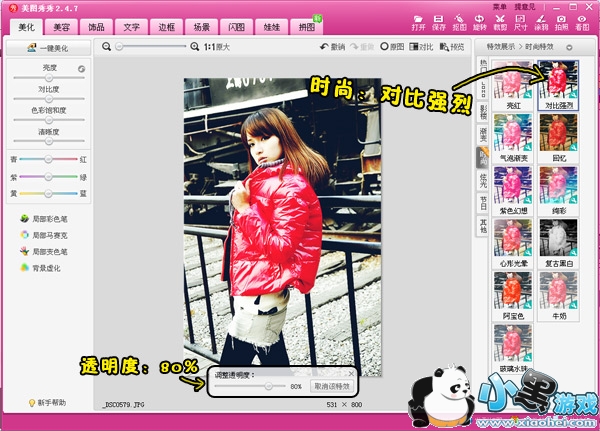Launch the 拍照 camera tool
Image resolution: width=600 pixels, height=431 pixels.
561,23
